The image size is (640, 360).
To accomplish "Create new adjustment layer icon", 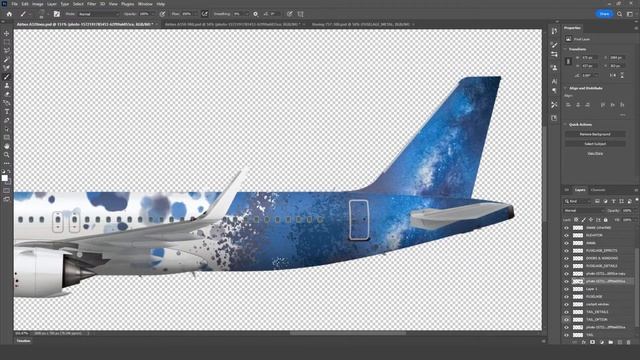I will coord(602,342).
